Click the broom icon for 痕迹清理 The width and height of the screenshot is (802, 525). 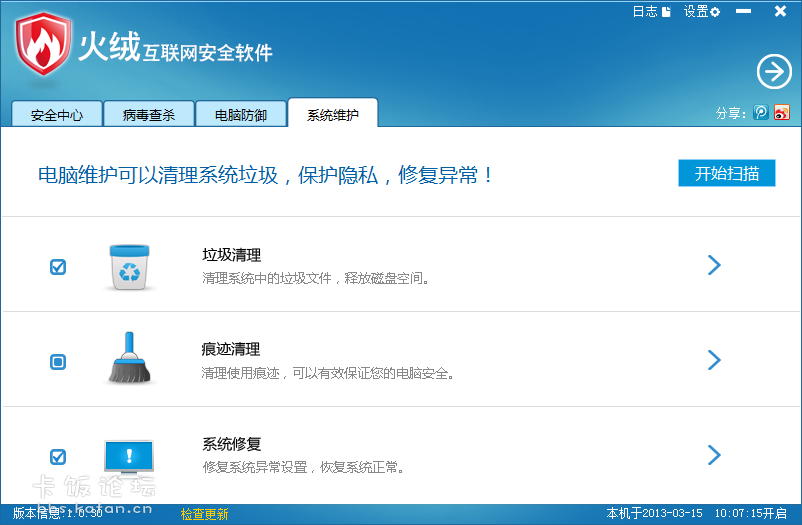point(130,359)
